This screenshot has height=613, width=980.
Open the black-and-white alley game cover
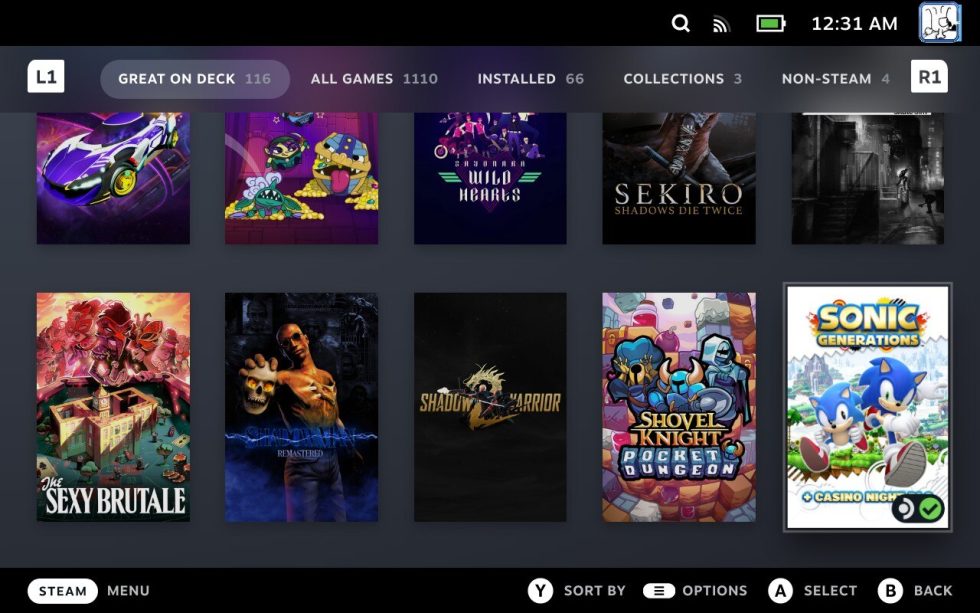[868, 178]
